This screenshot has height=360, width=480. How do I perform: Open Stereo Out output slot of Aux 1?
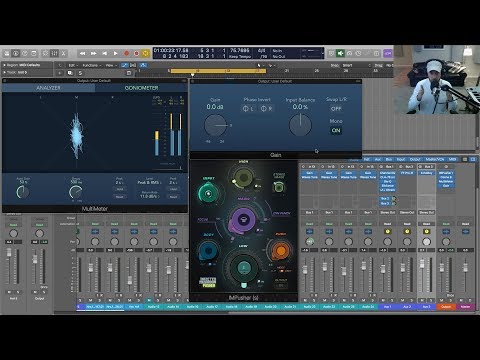pos(388,212)
